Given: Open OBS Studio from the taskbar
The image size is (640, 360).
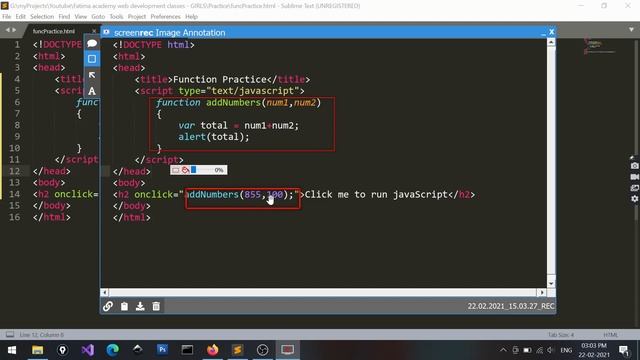Looking at the screenshot, I should point(262,350).
